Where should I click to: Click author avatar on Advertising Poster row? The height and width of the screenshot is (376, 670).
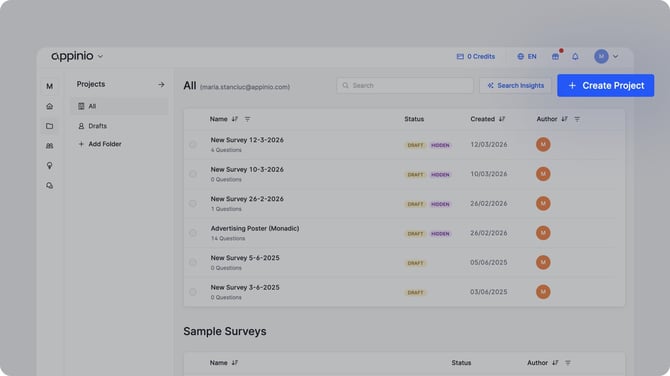[x=543, y=233]
